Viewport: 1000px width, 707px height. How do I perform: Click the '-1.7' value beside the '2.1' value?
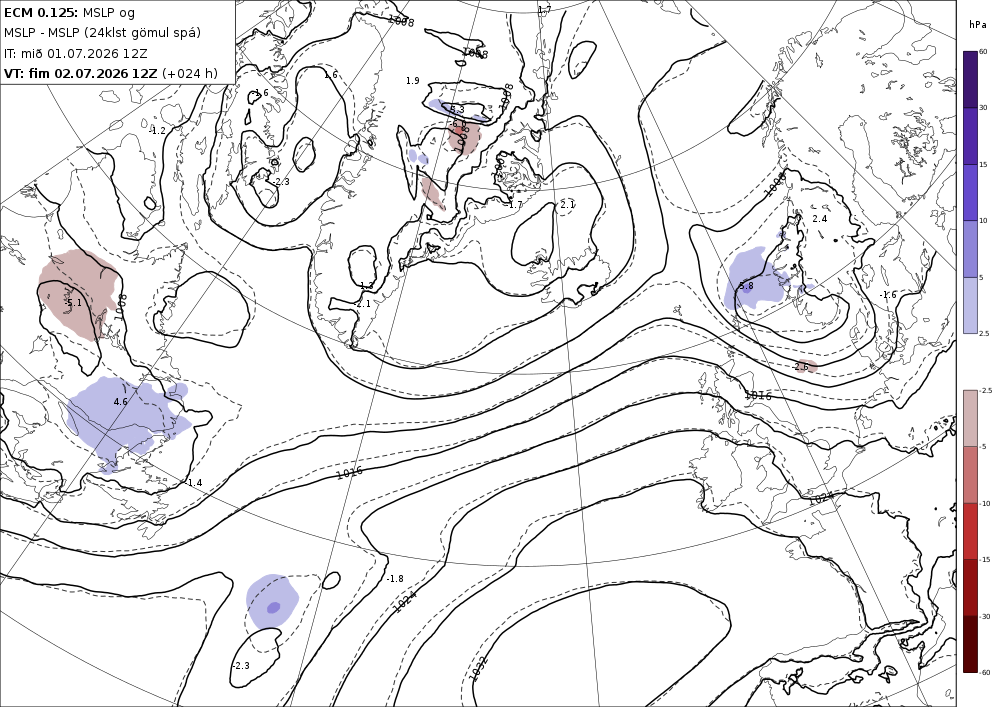coord(515,205)
